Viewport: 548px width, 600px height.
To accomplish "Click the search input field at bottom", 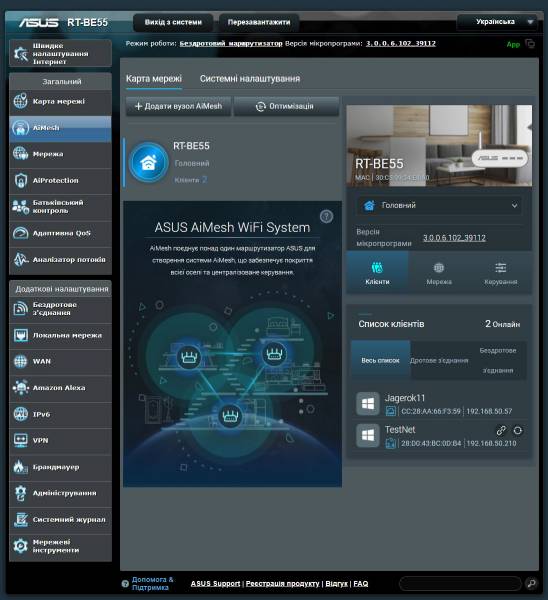I will (460, 584).
